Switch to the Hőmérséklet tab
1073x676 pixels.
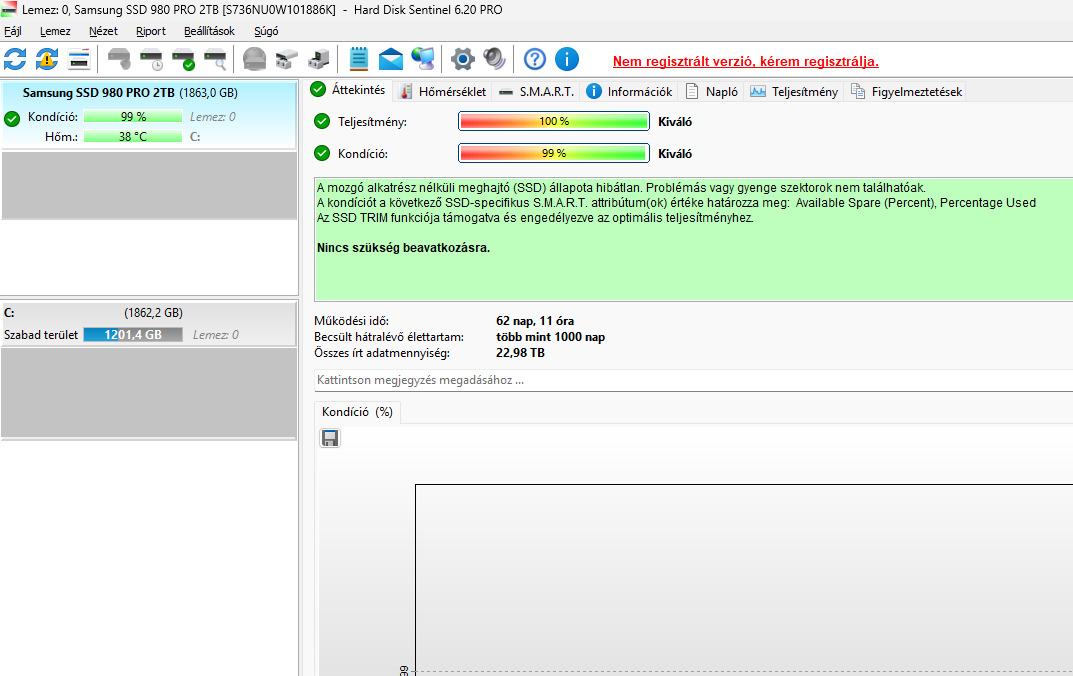click(x=443, y=91)
